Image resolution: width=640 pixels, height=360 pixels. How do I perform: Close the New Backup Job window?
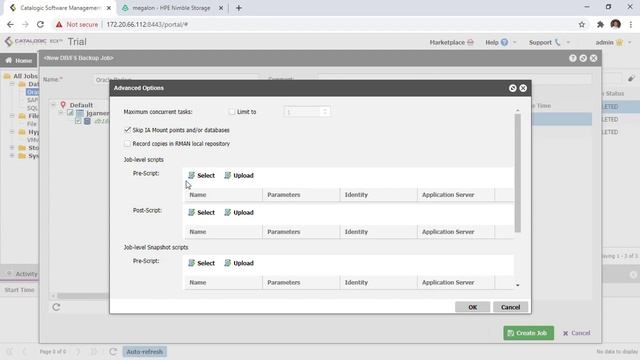point(593,58)
